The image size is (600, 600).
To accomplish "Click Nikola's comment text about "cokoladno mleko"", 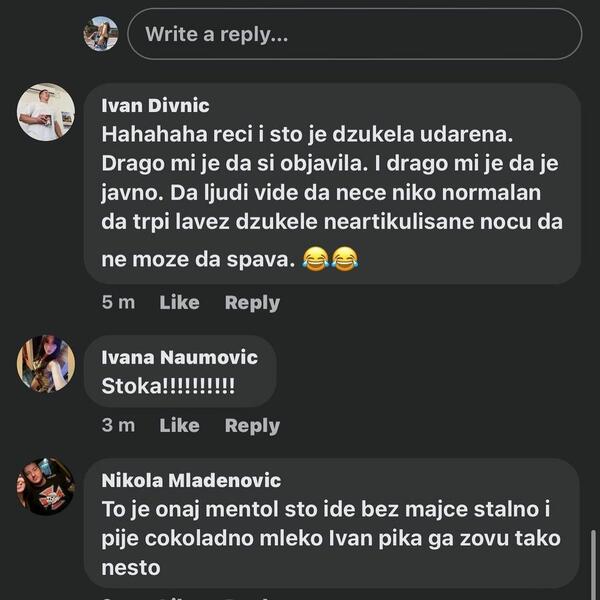I will coord(330,538).
